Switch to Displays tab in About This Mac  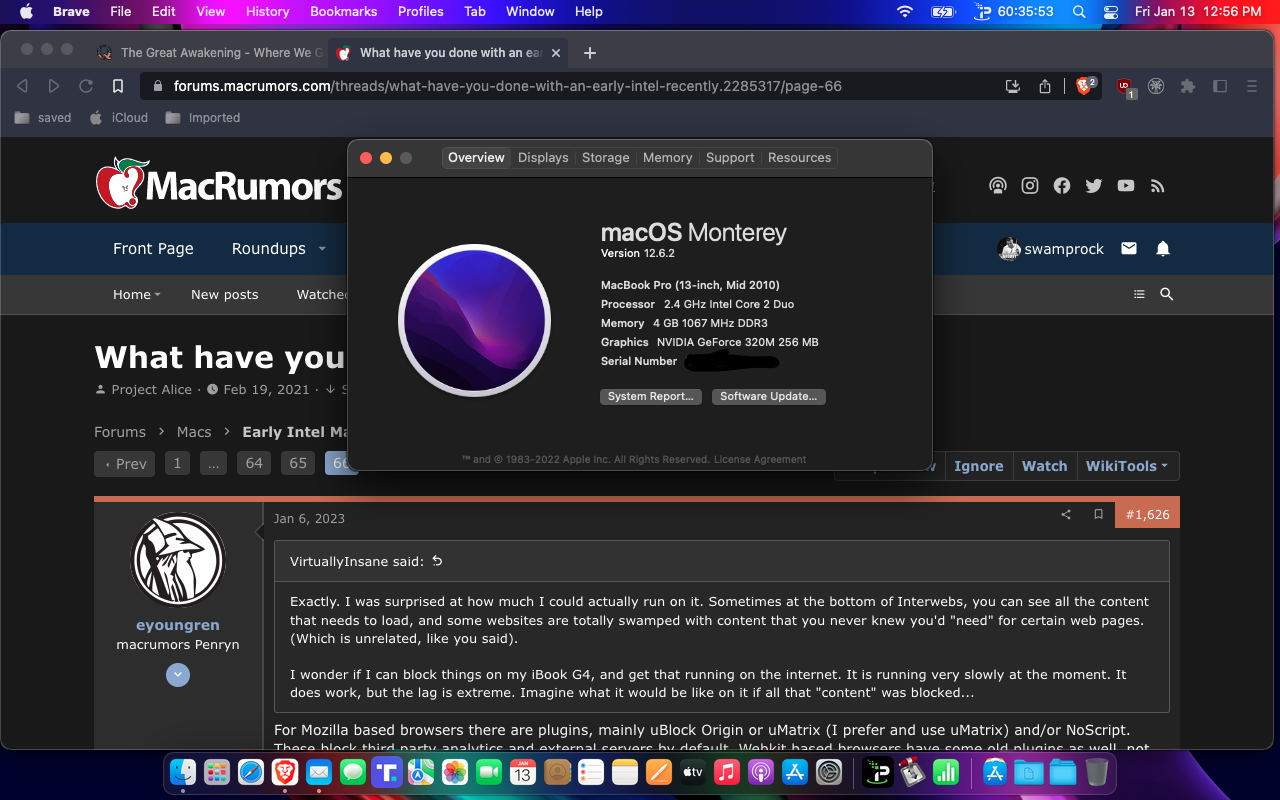[543, 158]
